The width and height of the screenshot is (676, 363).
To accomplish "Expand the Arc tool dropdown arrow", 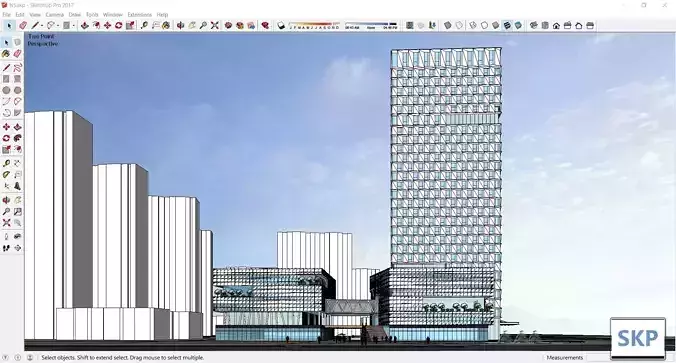I will [58, 26].
